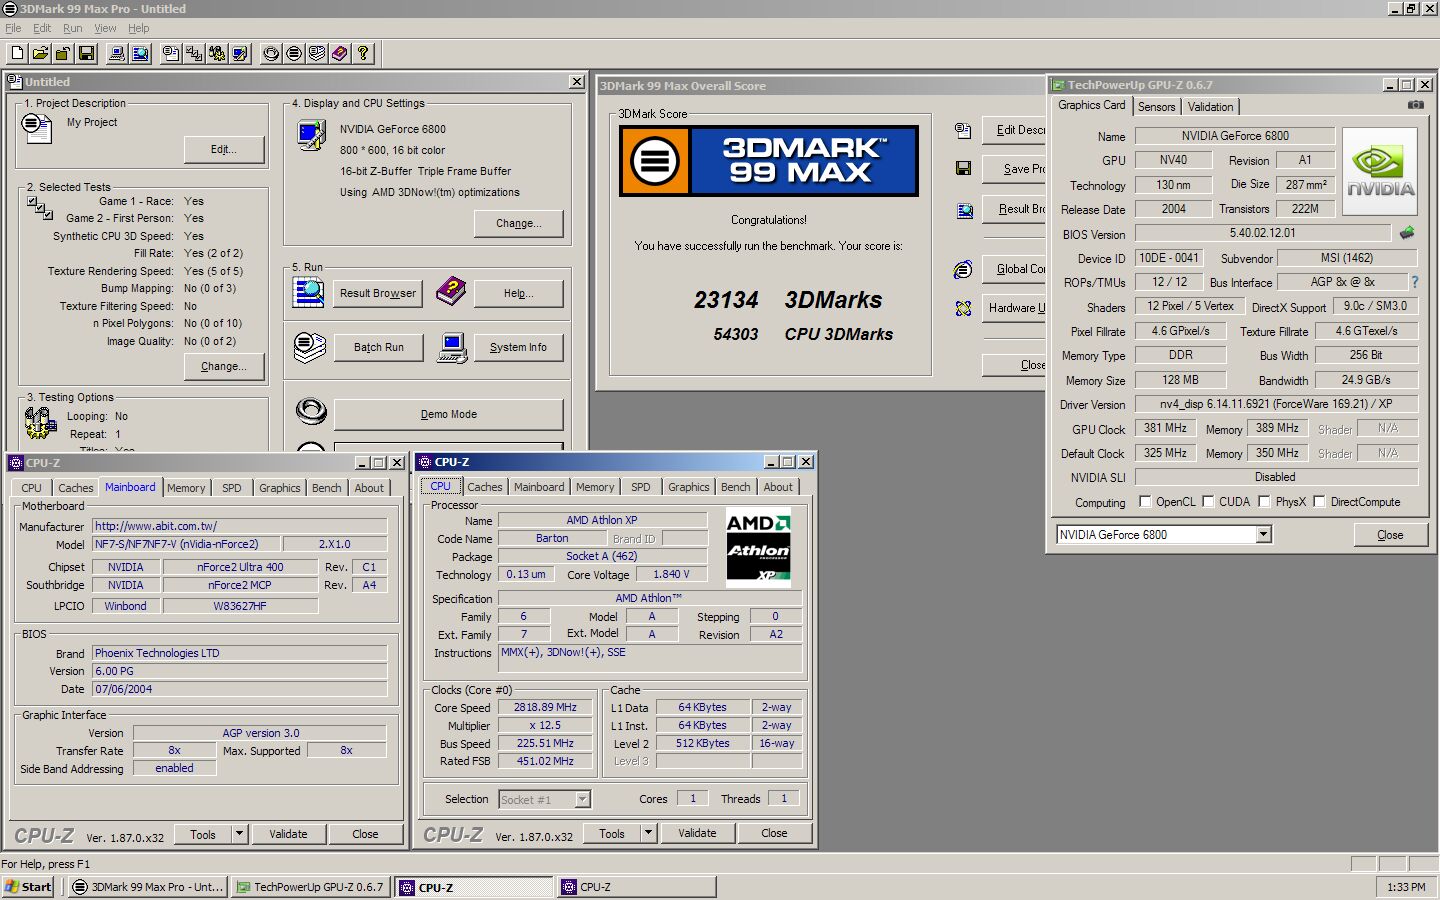The width and height of the screenshot is (1440, 900).
Task: Click the 23134 3DMarks score text
Action: coord(788,300)
